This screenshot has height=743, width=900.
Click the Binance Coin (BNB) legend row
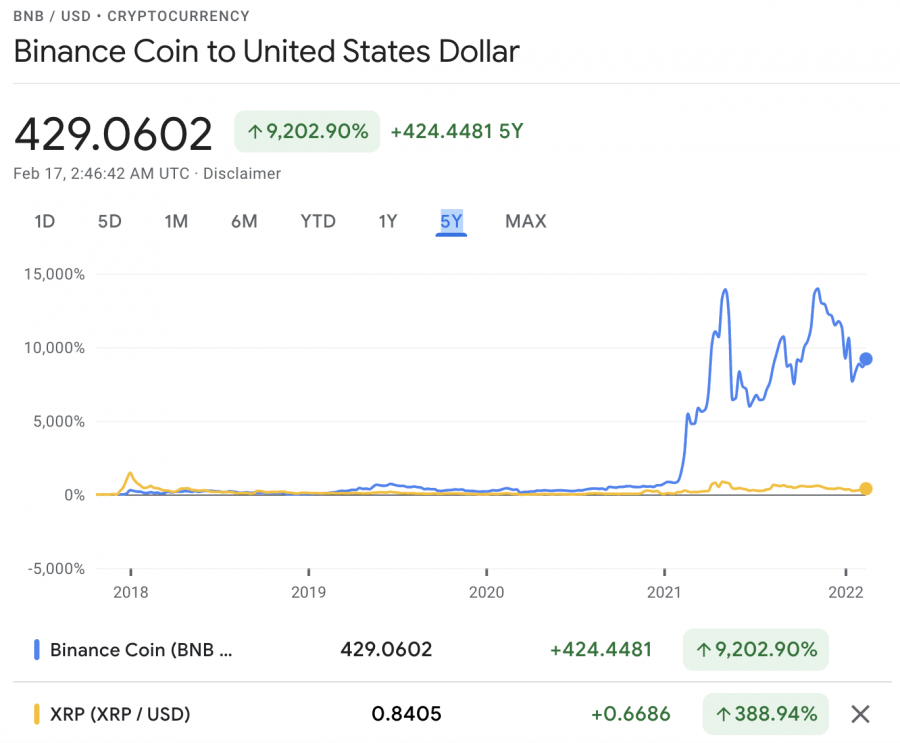[x=141, y=650]
